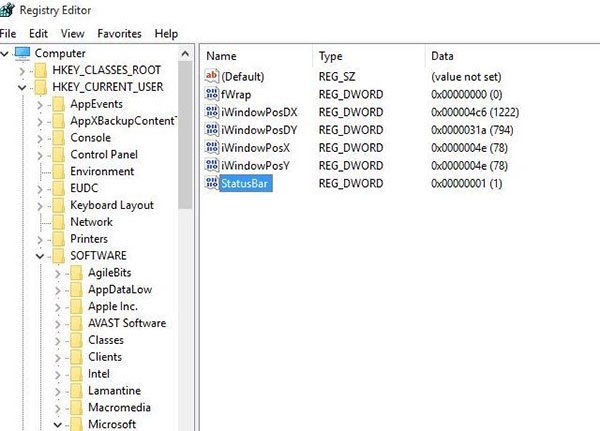Expand the Control Panel key
This screenshot has width=600, height=431.
pyautogui.click(x=40, y=155)
